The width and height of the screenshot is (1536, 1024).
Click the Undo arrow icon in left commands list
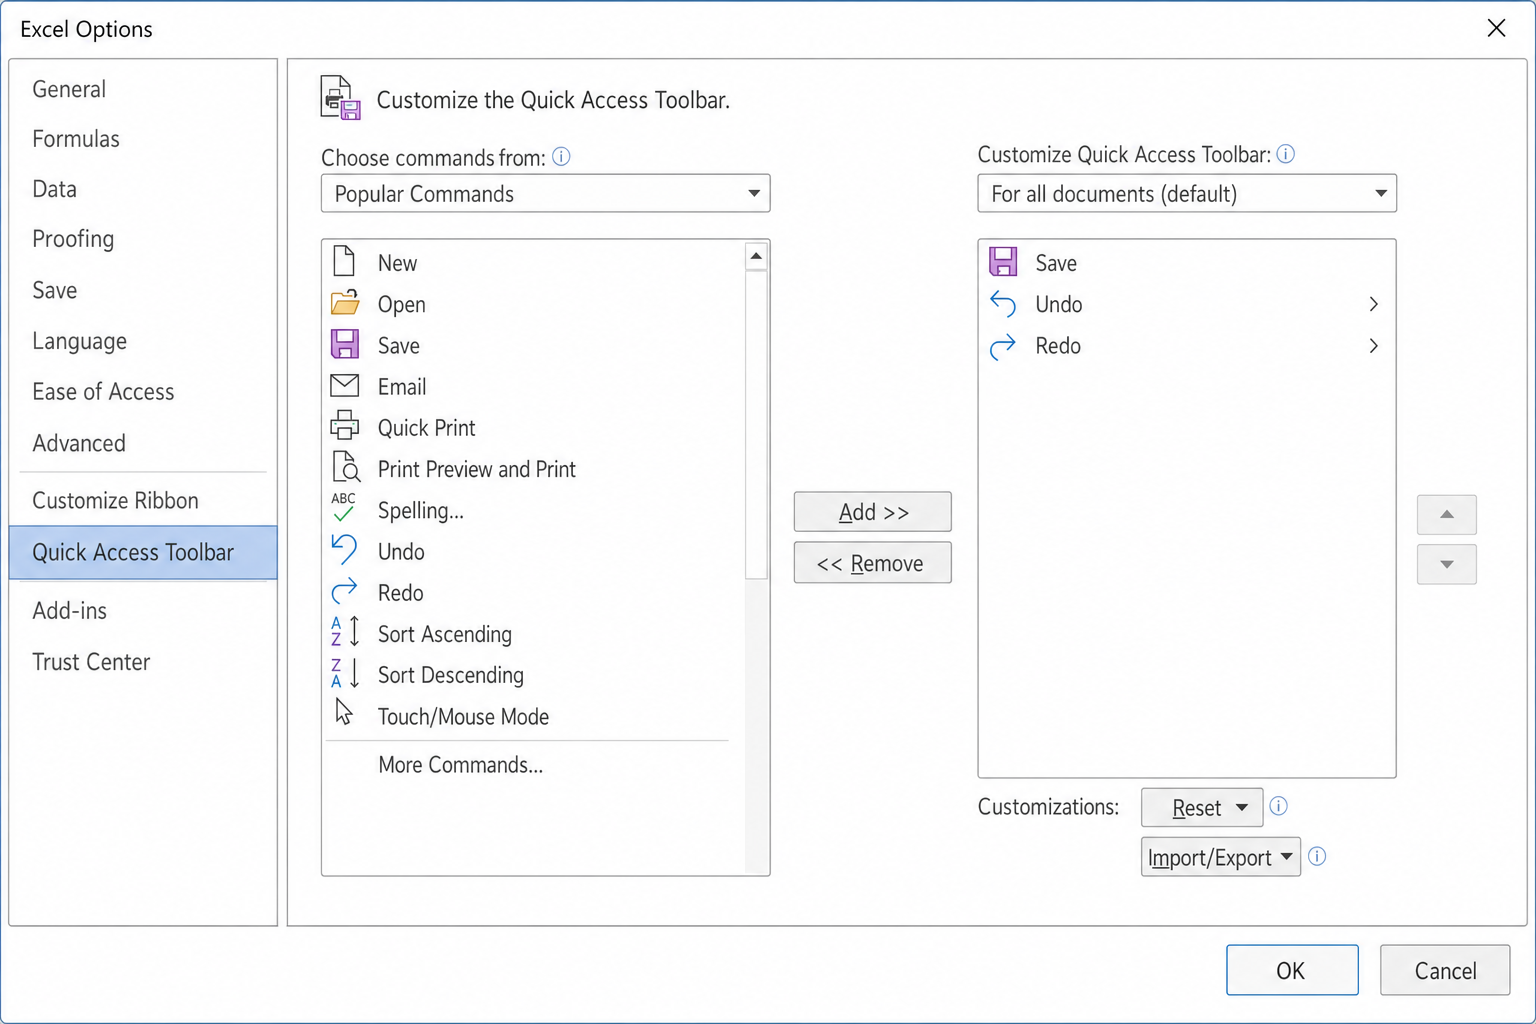[344, 549]
